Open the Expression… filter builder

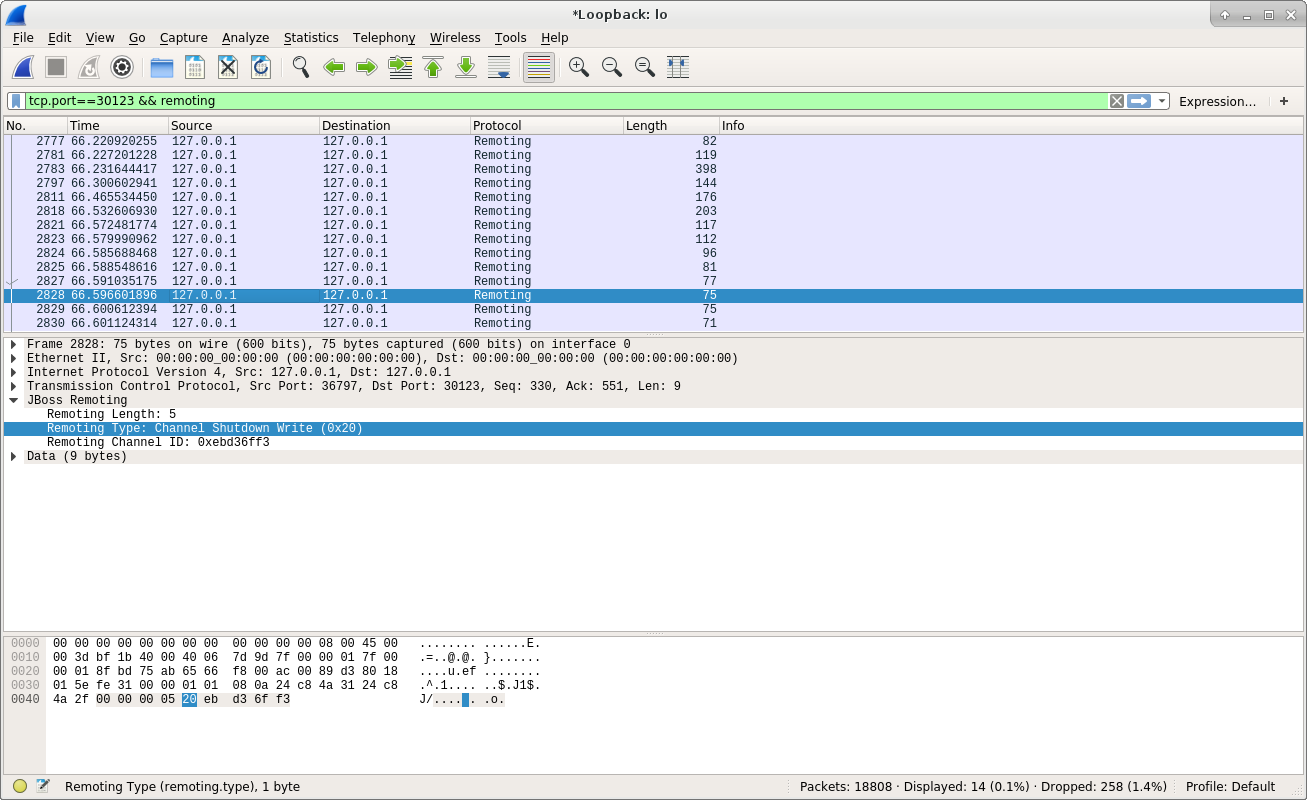coord(1217,101)
